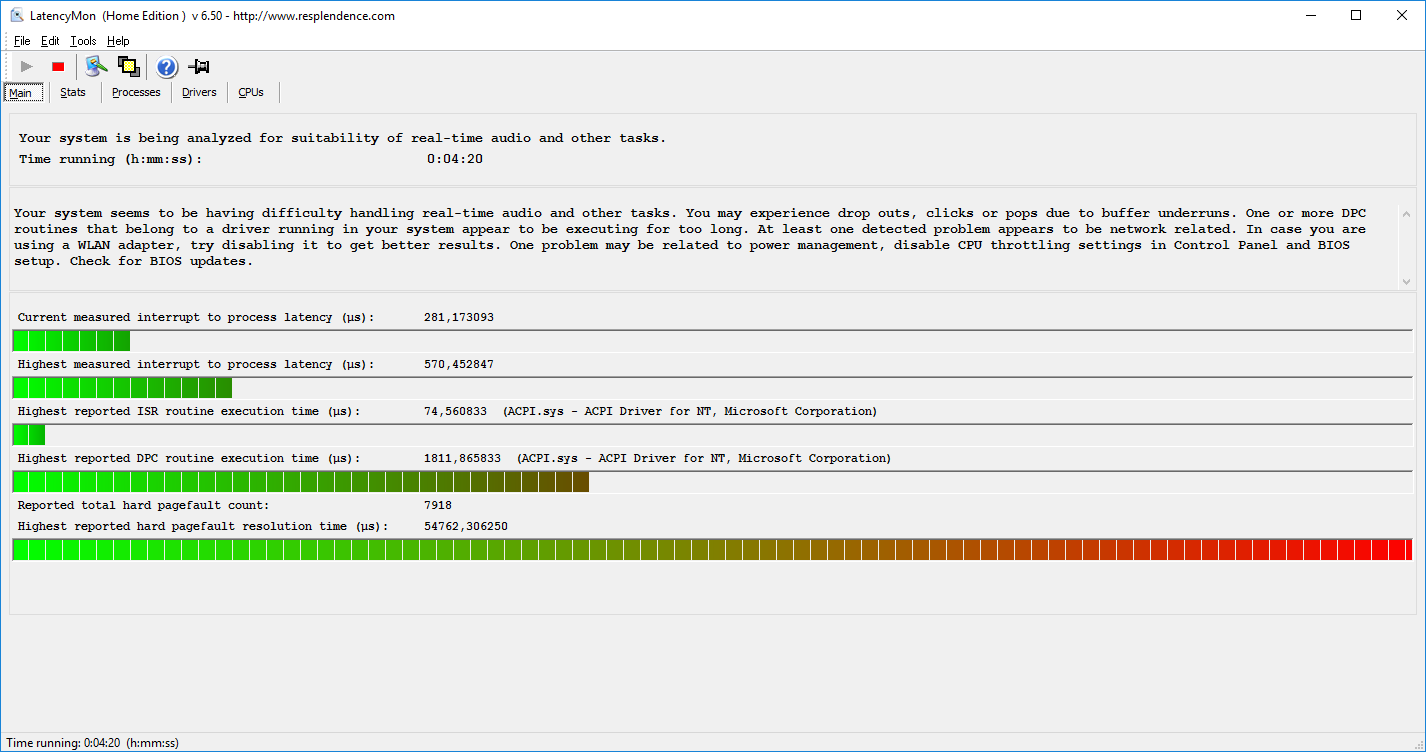Click the current latency value 281,173093
Viewport: 1426px width, 752px height.
[459, 317]
